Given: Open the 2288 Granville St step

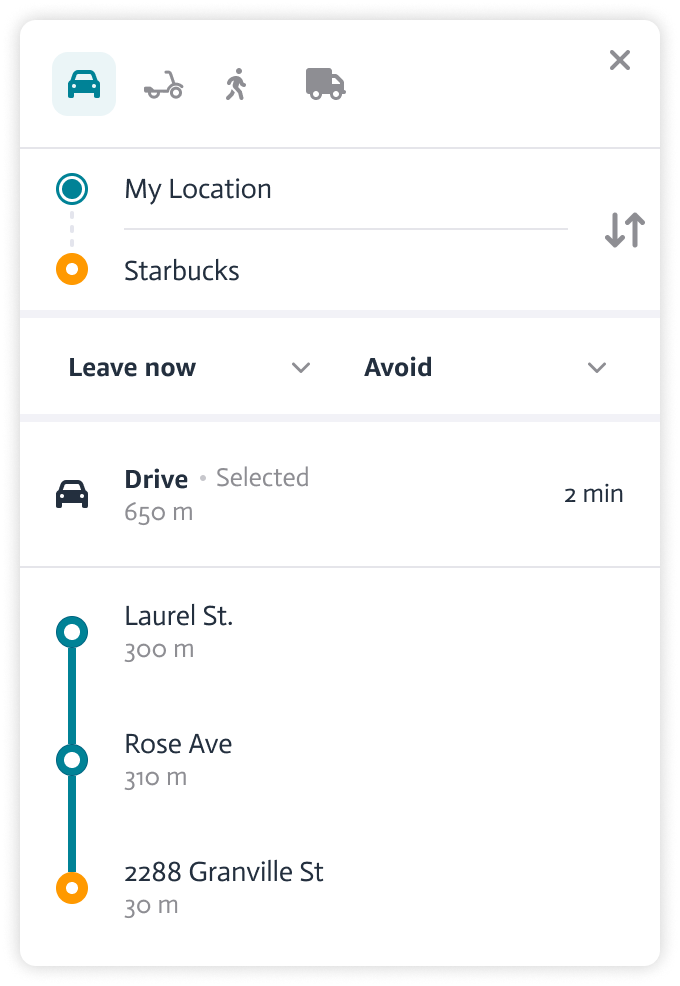Looking at the screenshot, I should tap(223, 871).
